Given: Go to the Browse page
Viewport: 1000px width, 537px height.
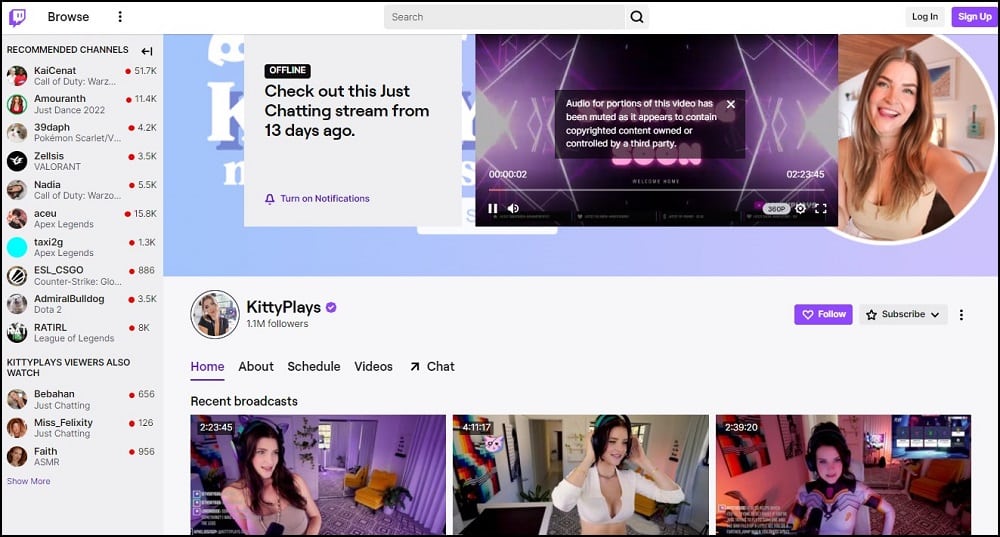Looking at the screenshot, I should 68,17.
